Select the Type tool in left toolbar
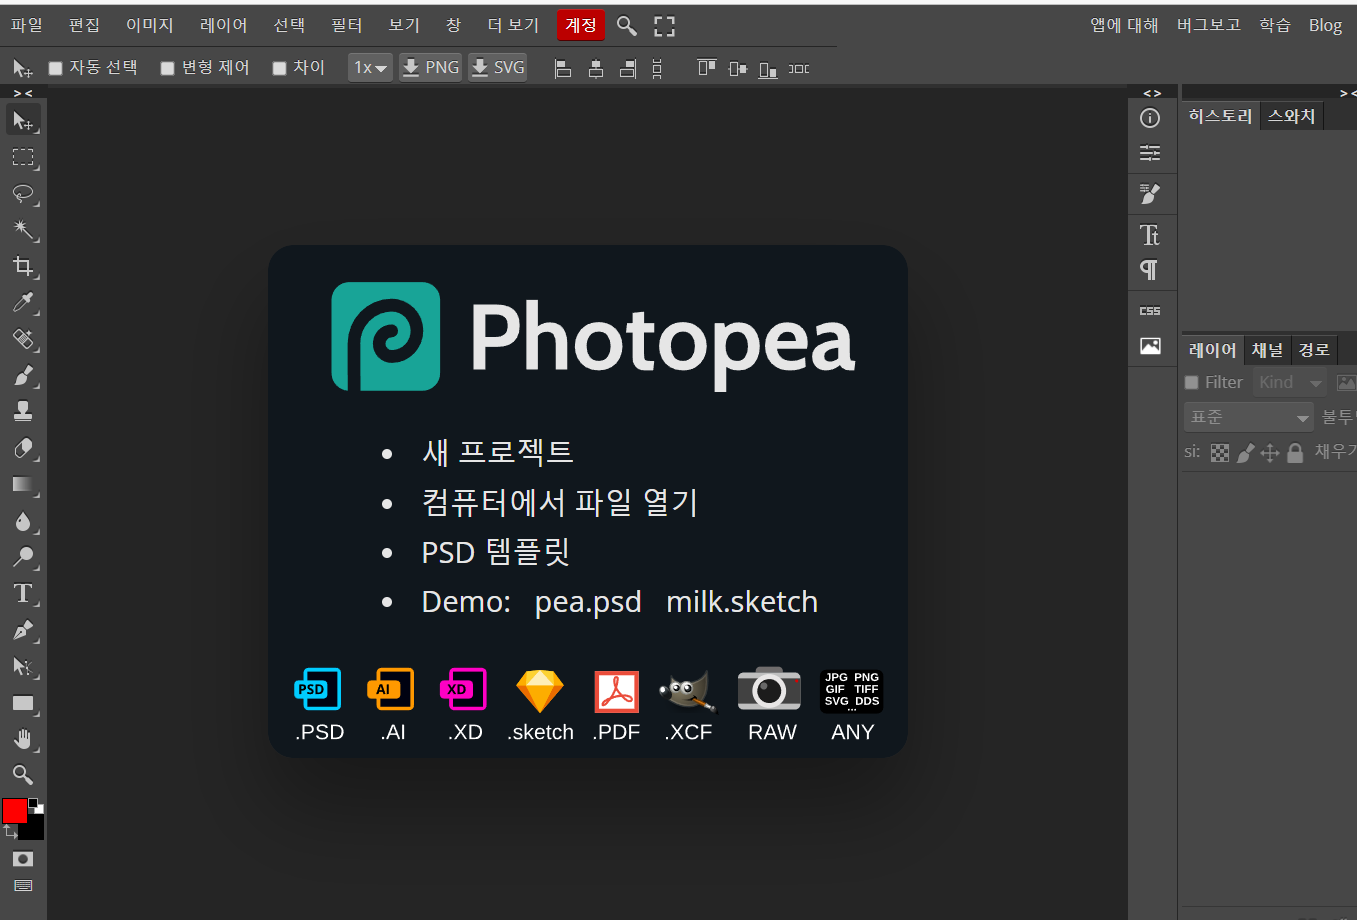 click(x=23, y=593)
